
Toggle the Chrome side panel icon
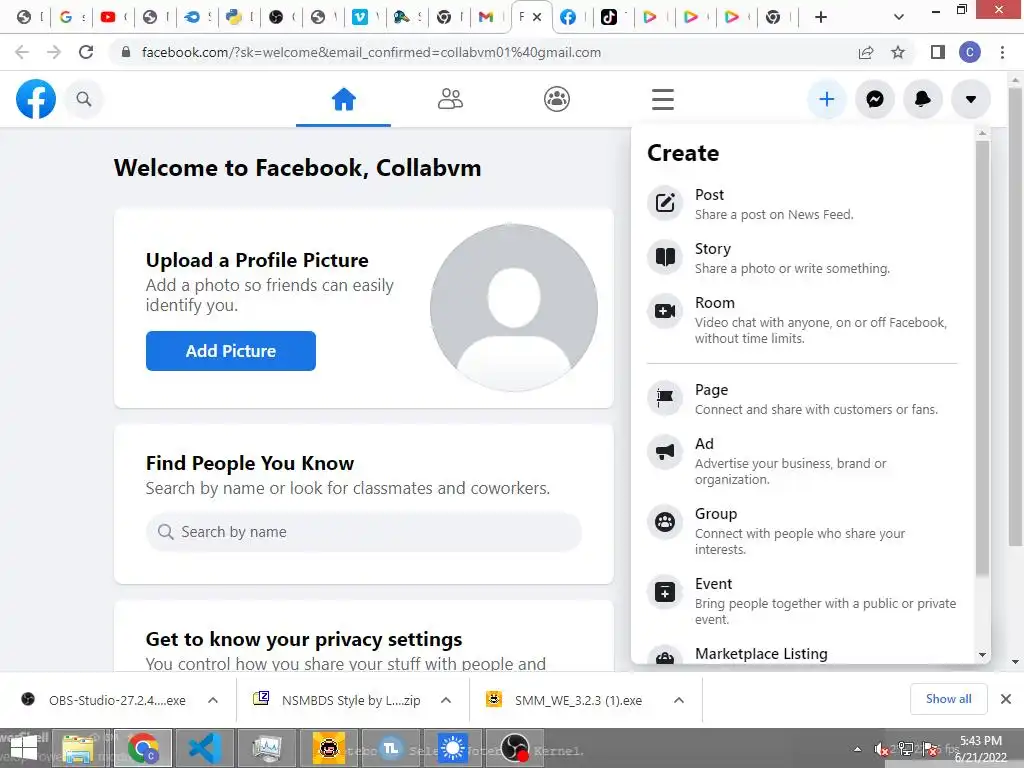pos(938,52)
